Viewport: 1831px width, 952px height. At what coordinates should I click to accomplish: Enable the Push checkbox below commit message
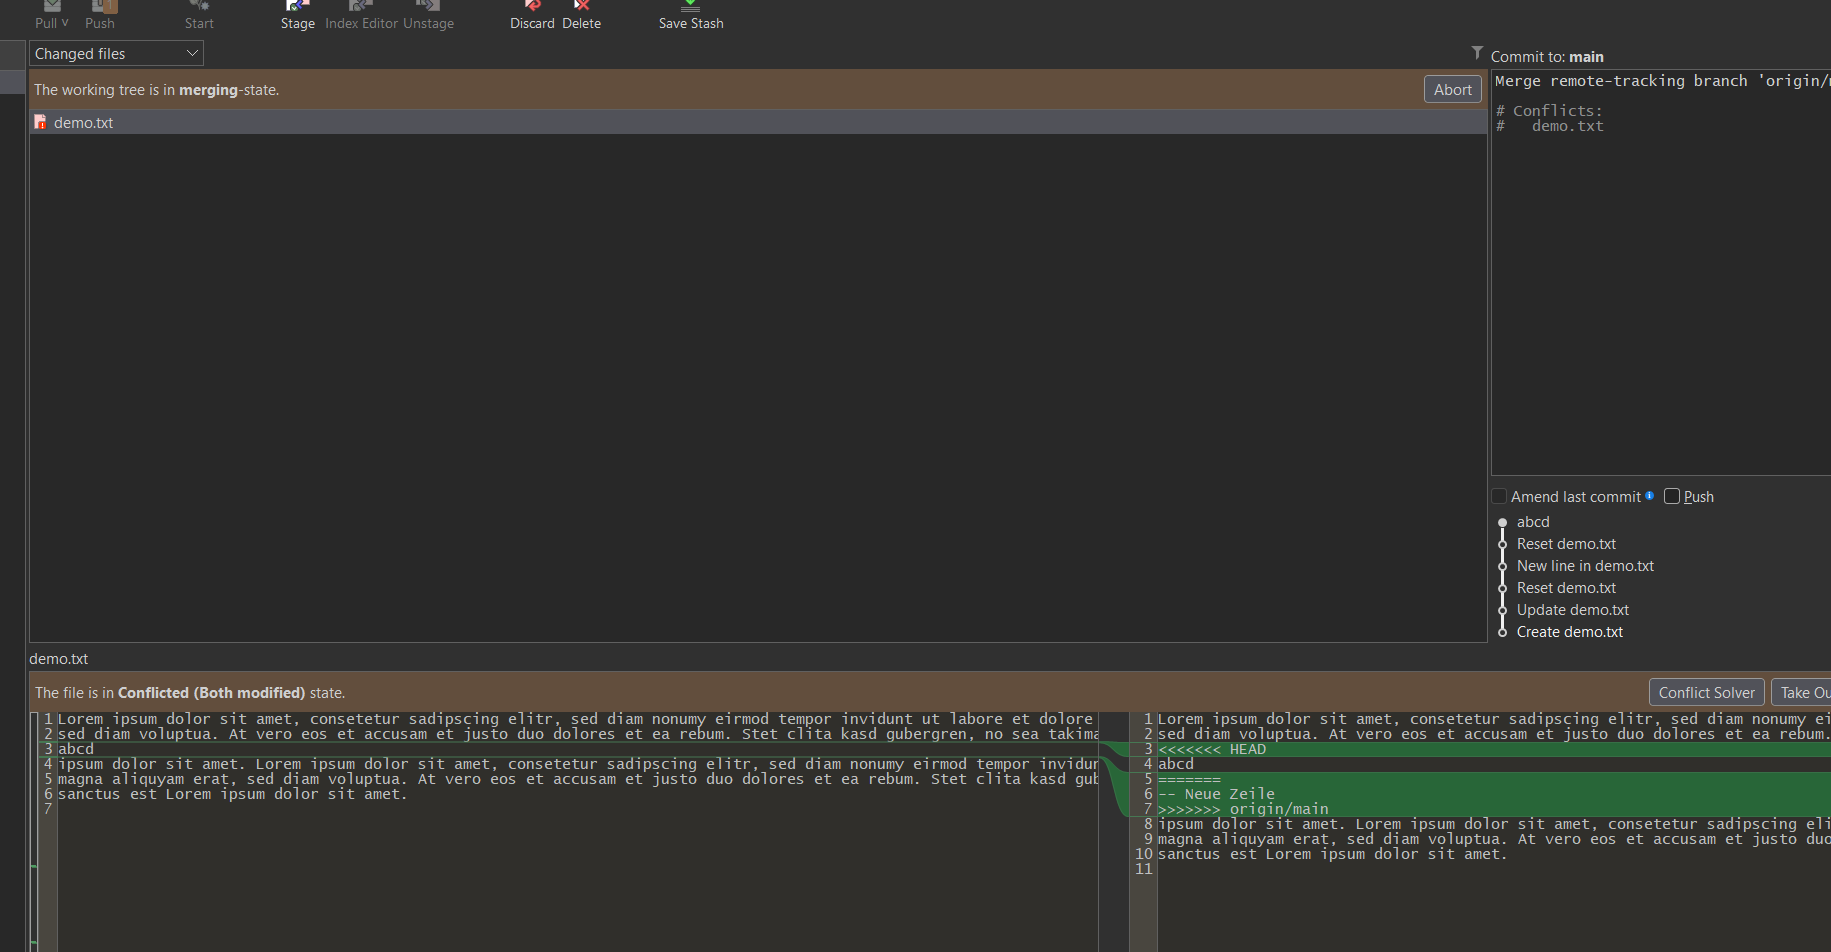[x=1672, y=497]
